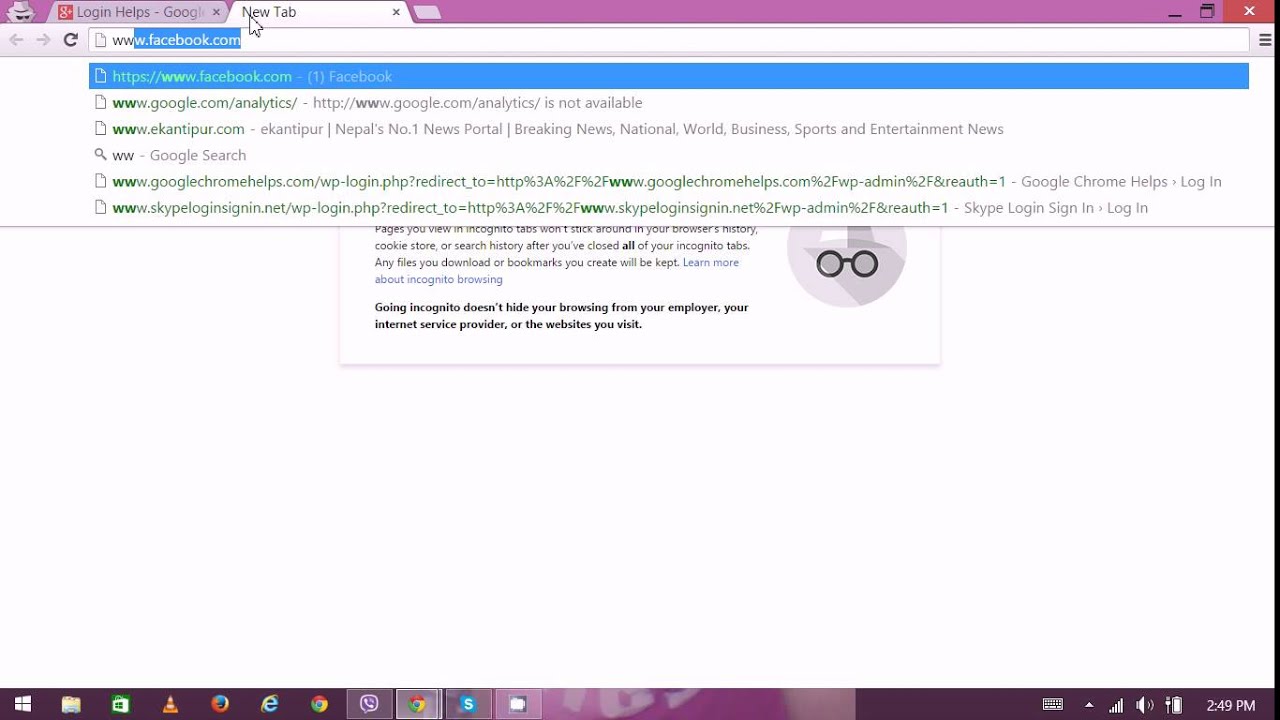This screenshot has width=1280, height=720.
Task: Open the Windows Start button
Action: click(22, 704)
